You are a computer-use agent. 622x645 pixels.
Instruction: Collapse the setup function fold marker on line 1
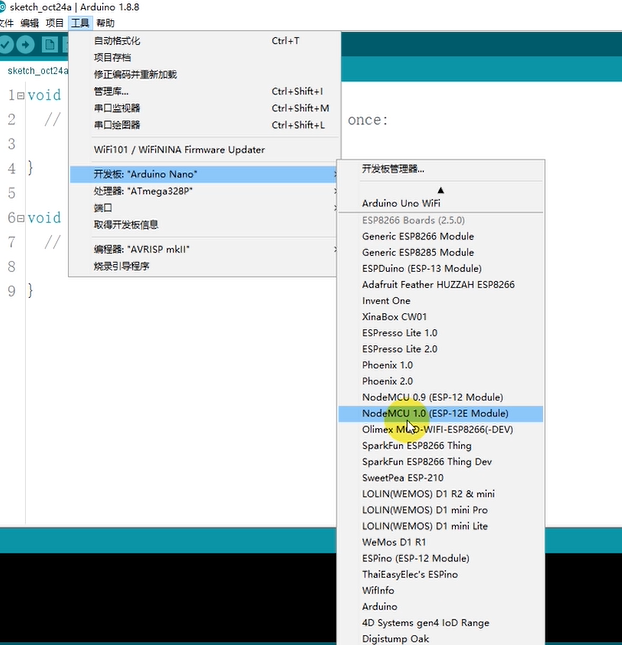[x=21, y=95]
